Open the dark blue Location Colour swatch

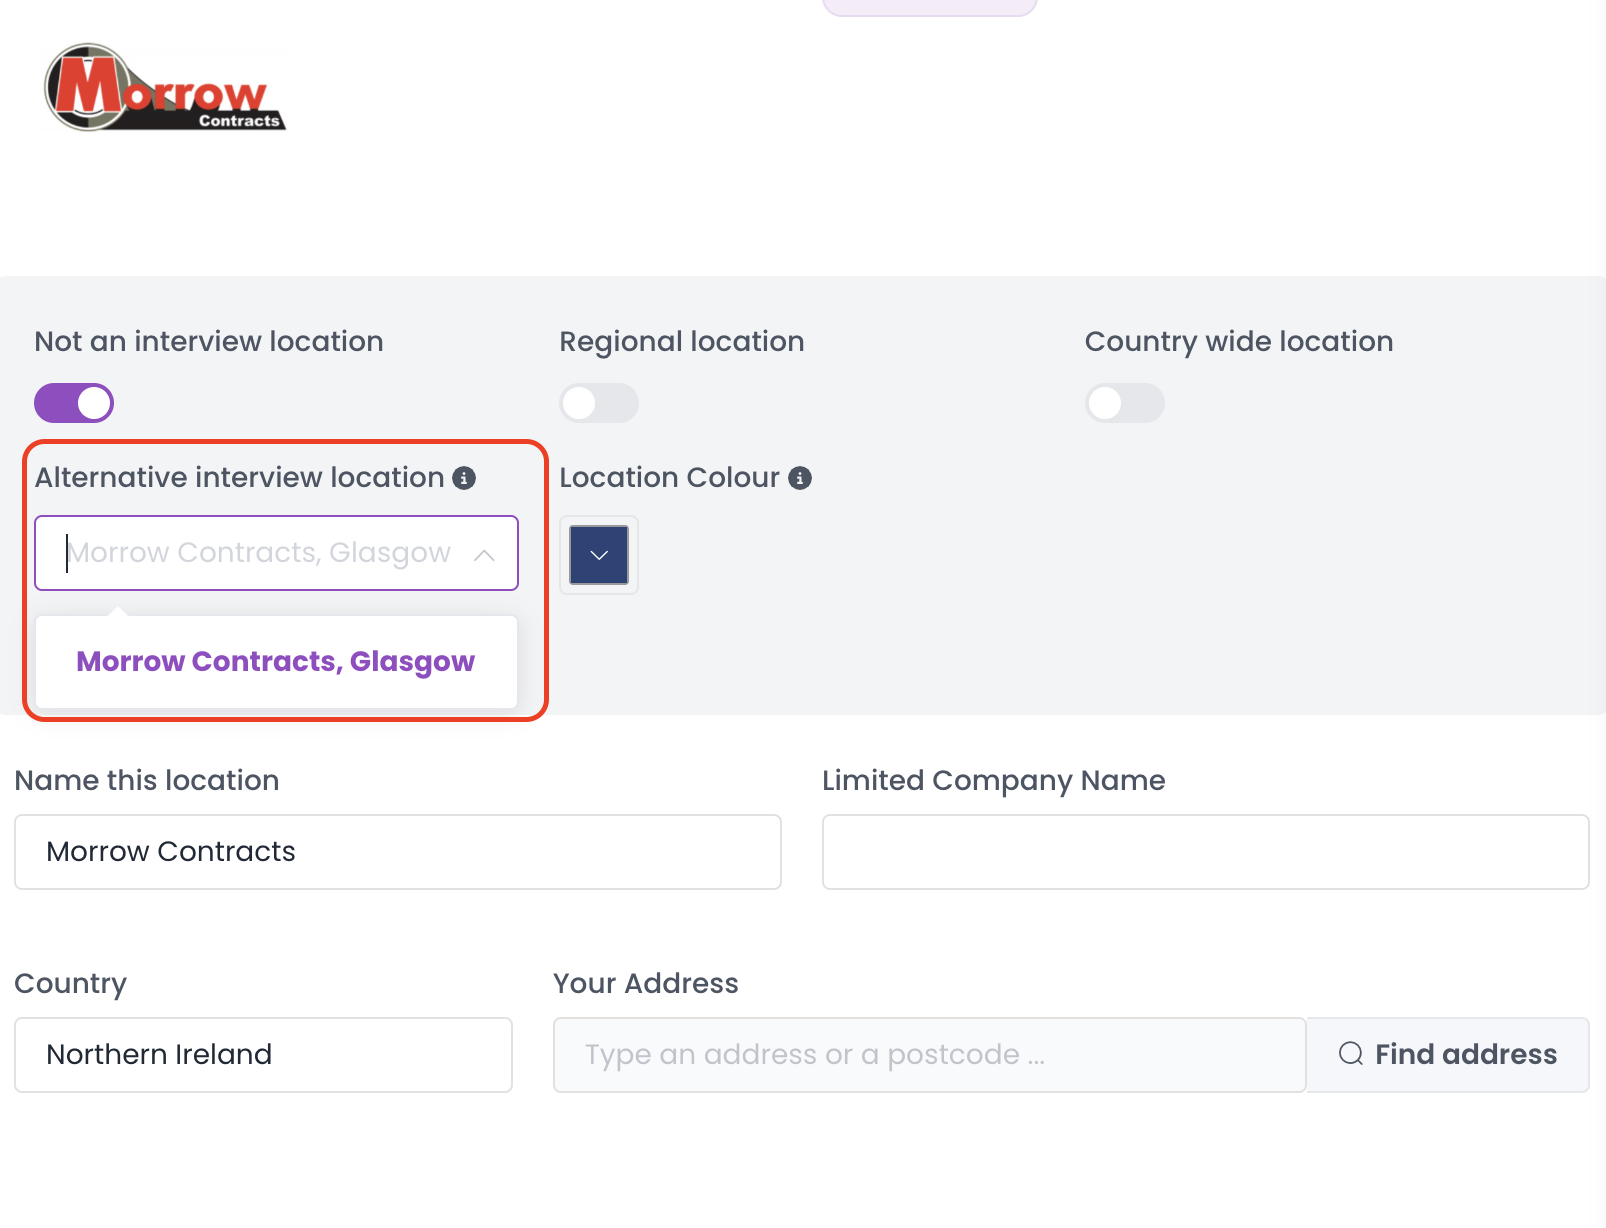click(x=599, y=555)
